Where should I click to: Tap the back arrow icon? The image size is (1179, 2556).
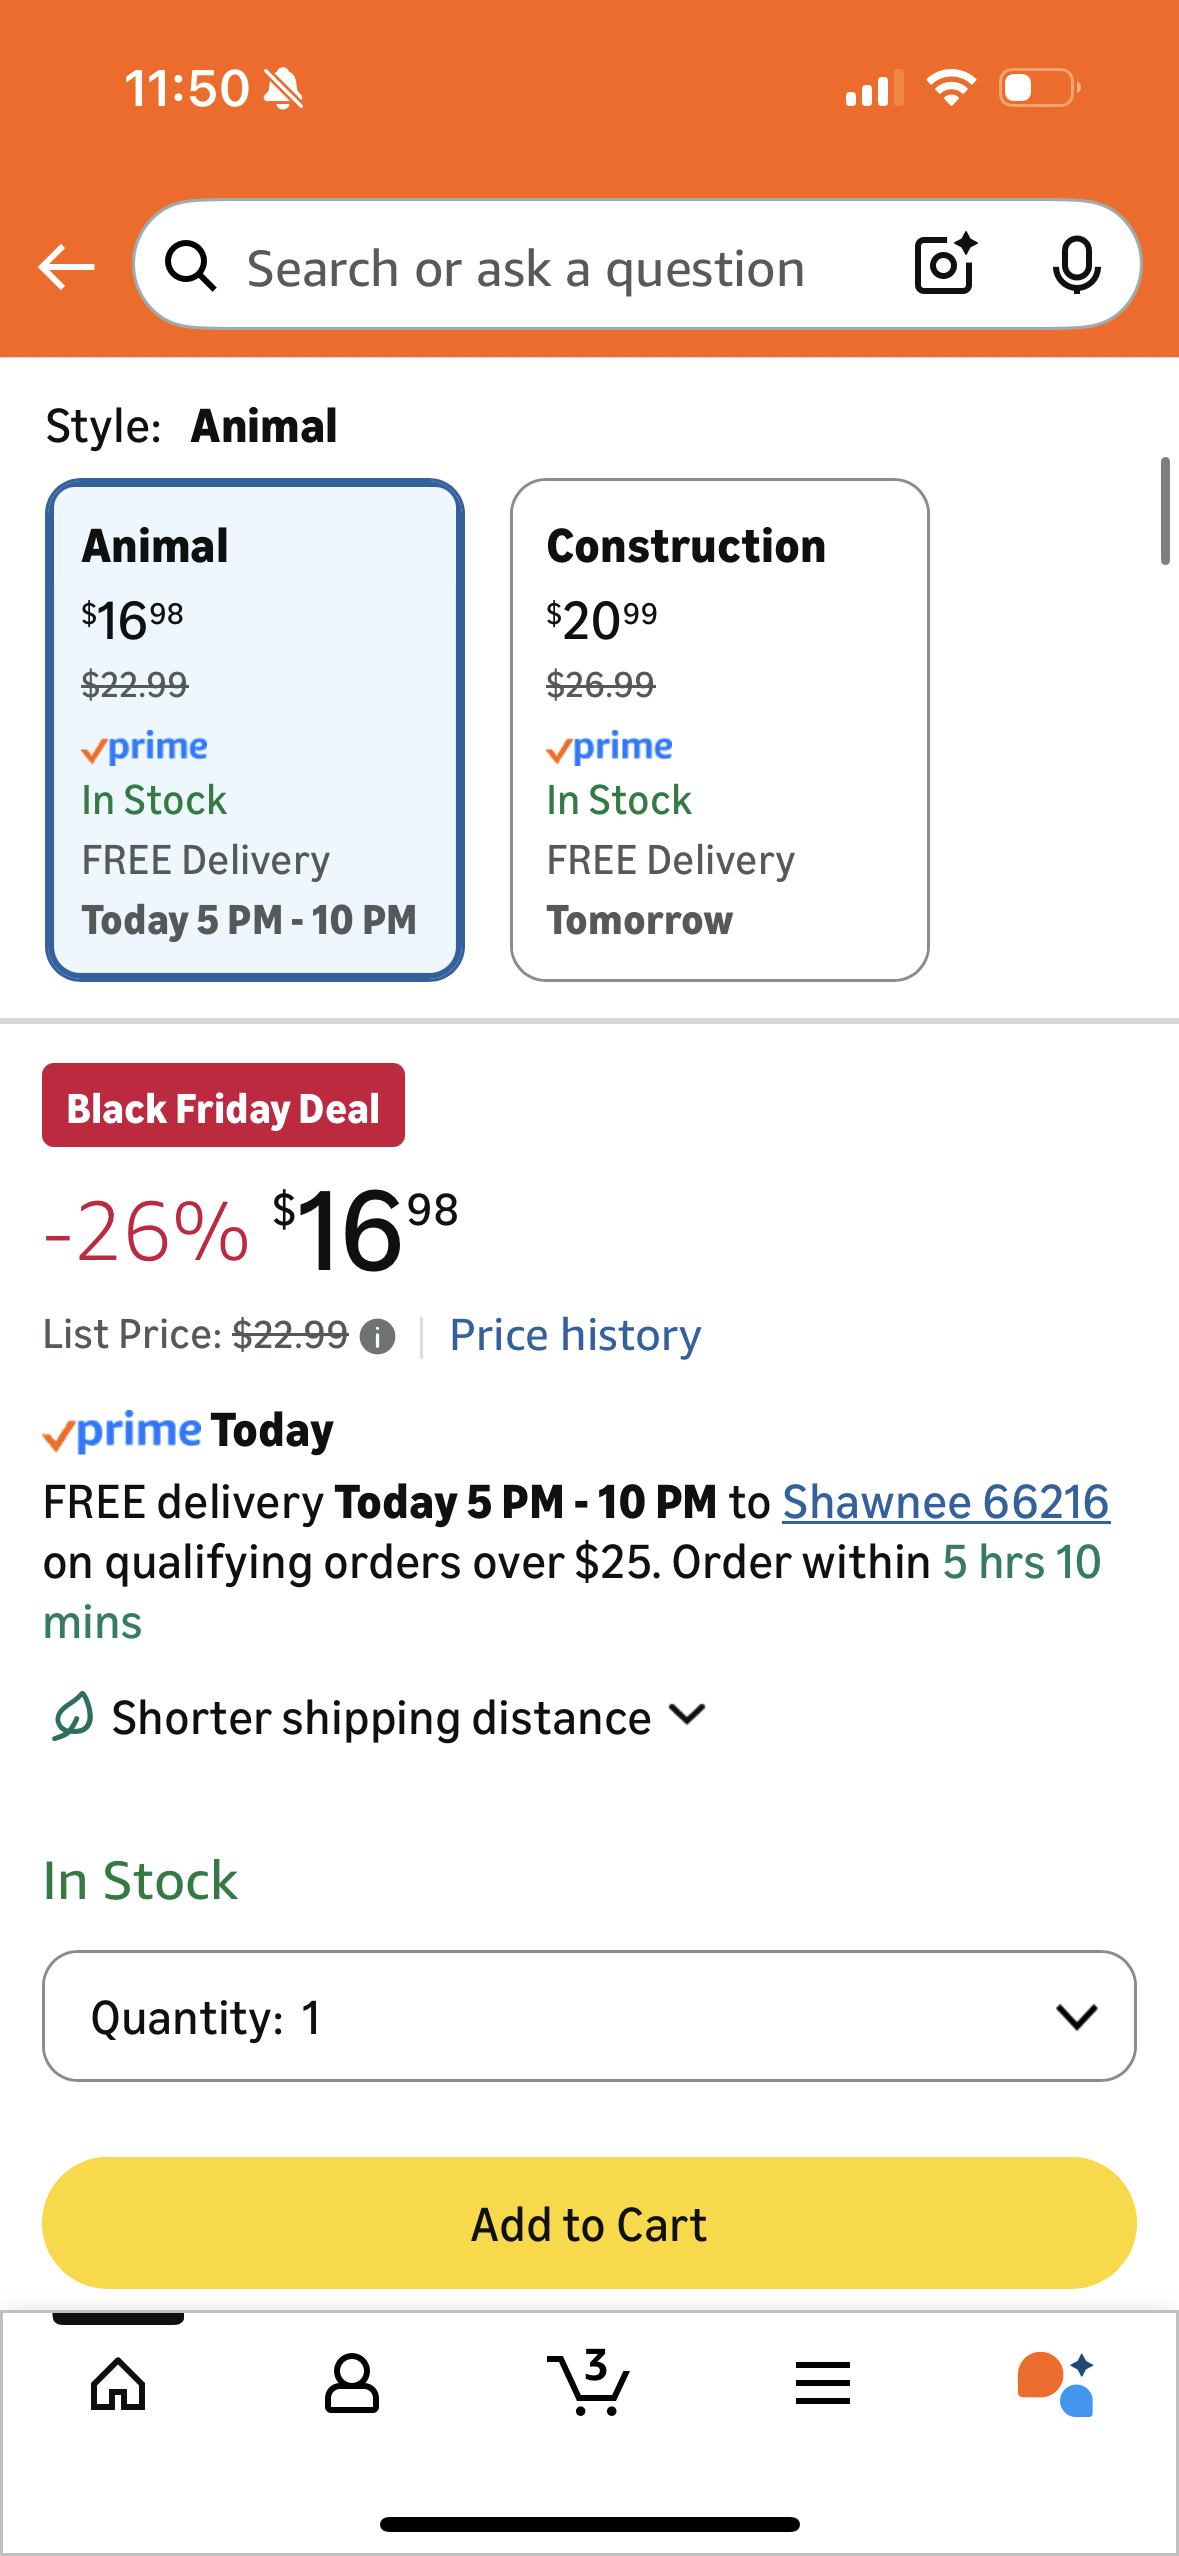66,267
